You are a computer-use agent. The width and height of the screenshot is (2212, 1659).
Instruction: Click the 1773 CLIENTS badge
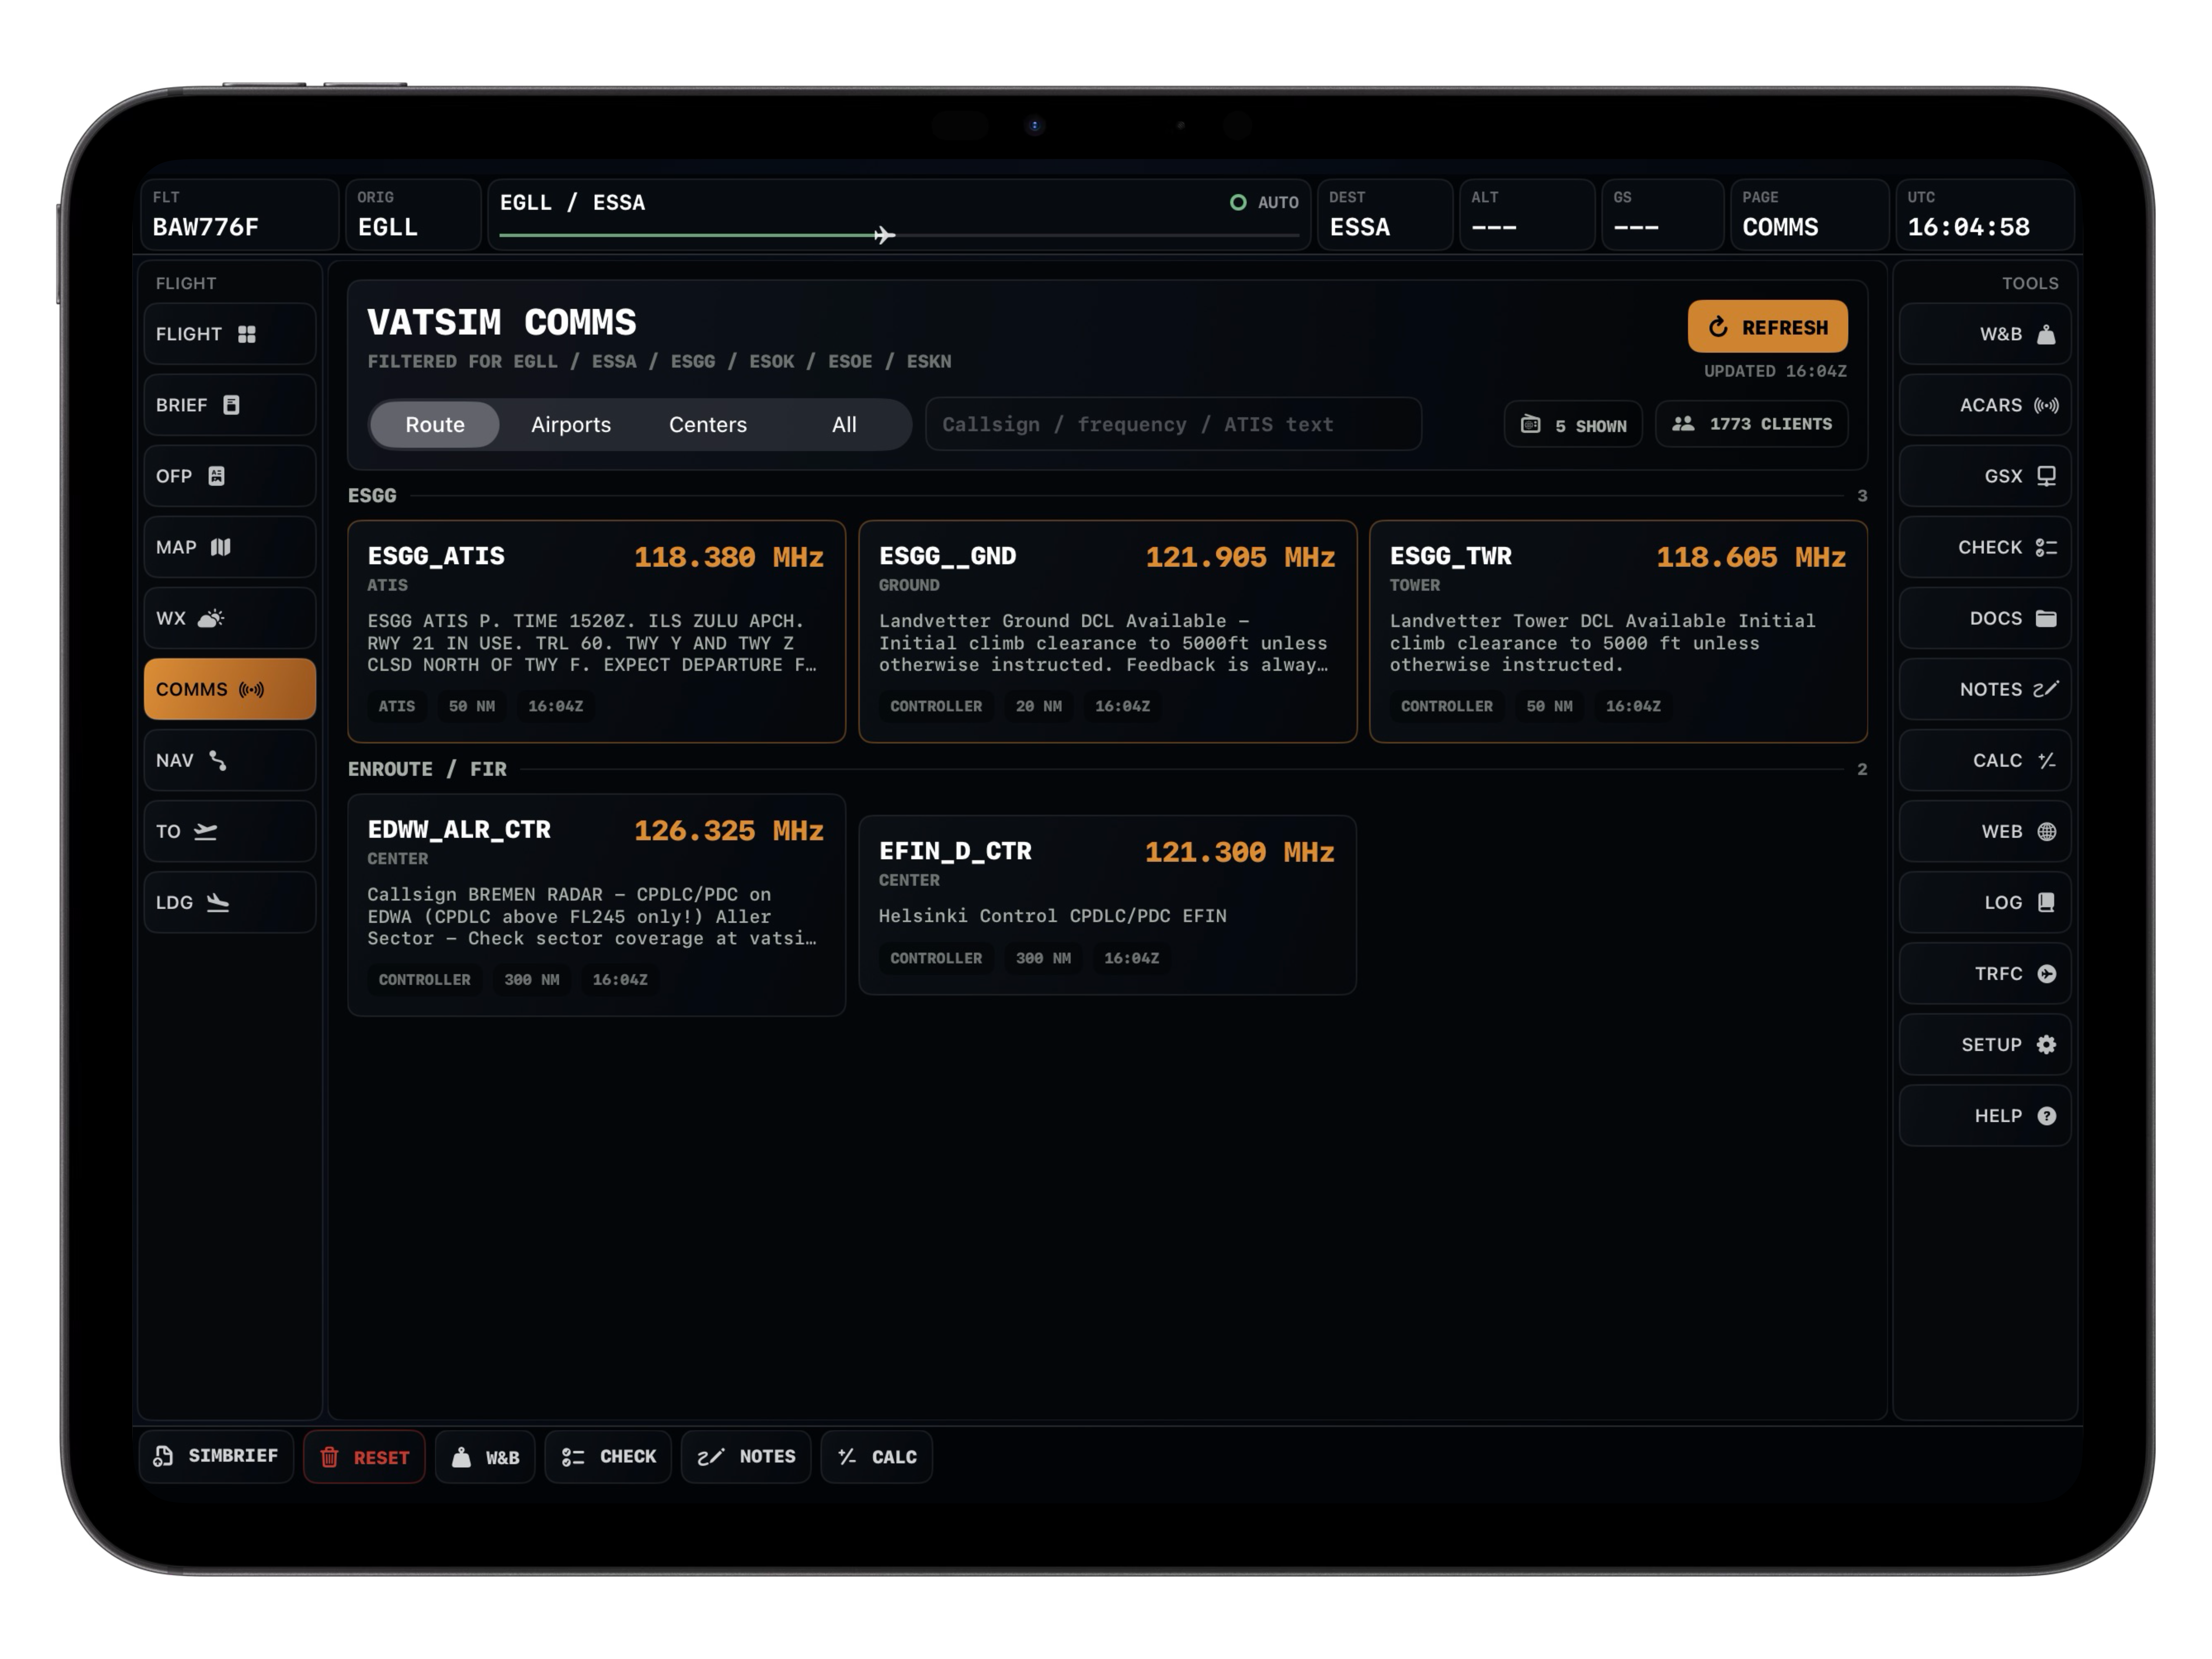[x=1751, y=424]
